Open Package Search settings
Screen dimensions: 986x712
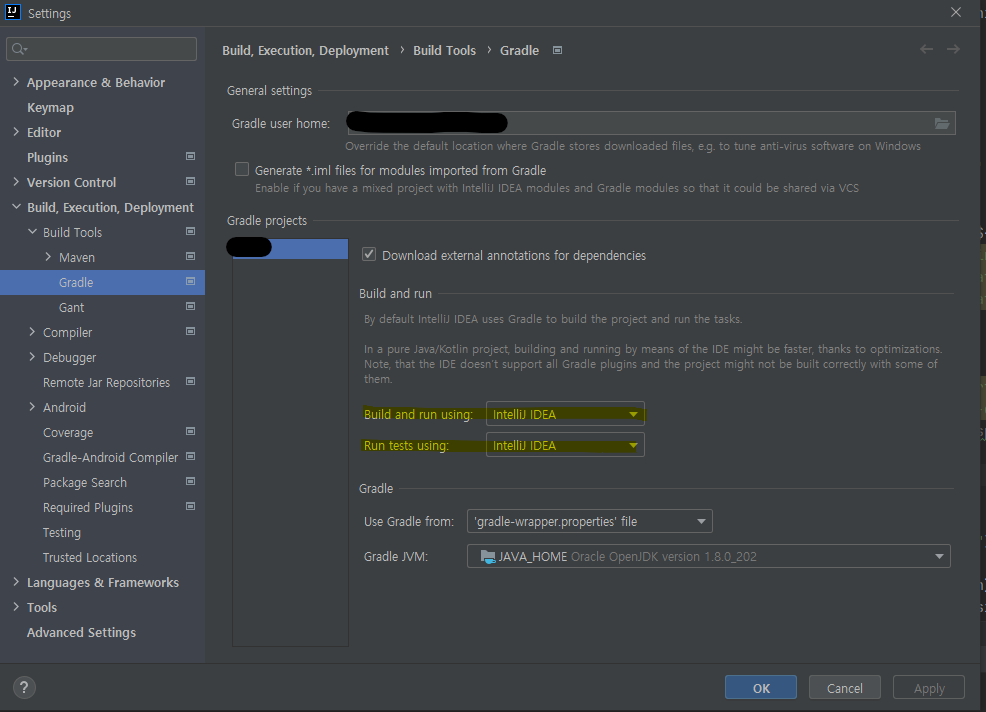click(x=85, y=482)
